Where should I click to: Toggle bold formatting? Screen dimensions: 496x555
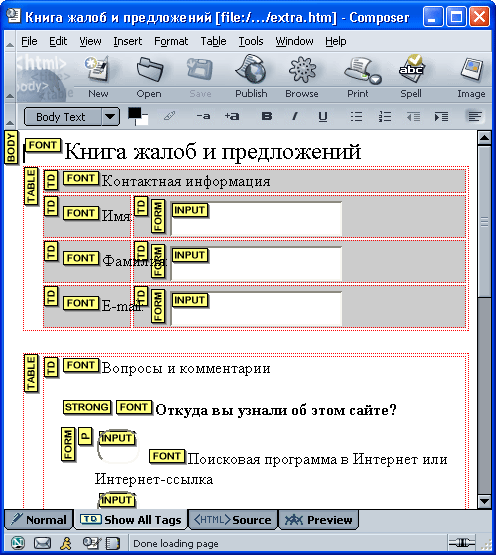tap(267, 116)
